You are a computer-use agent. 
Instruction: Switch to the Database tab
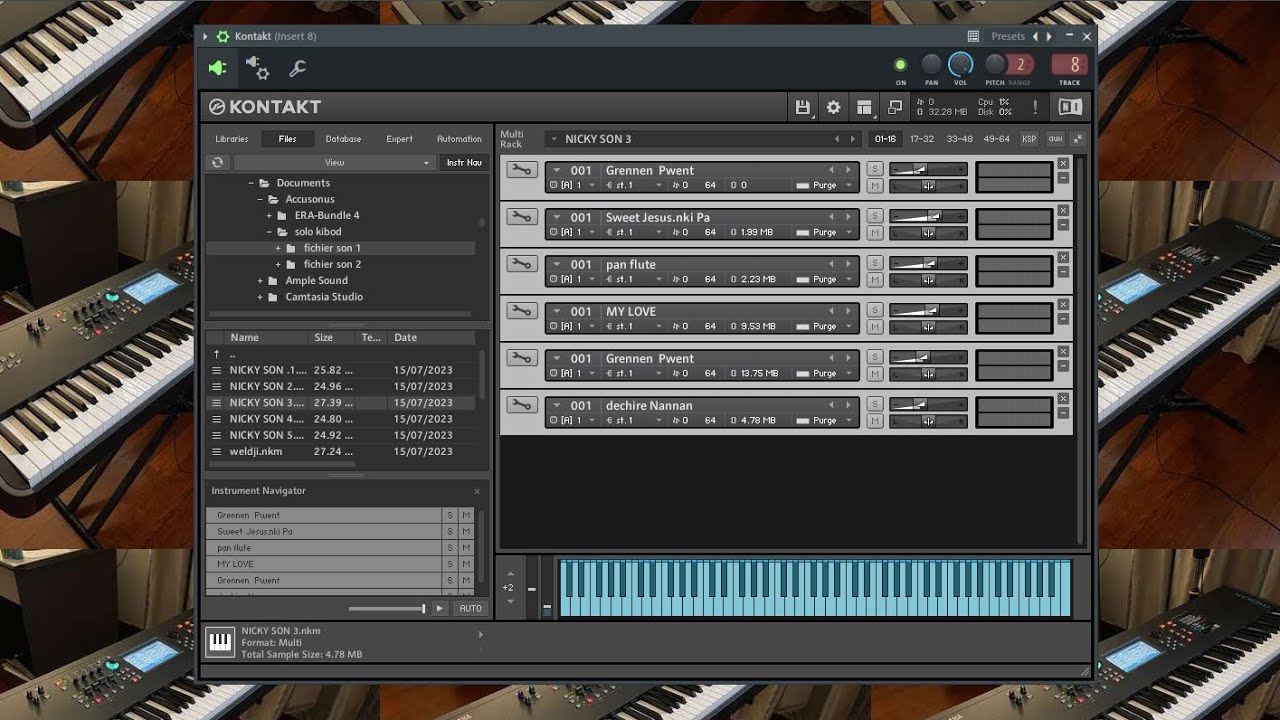coord(343,139)
